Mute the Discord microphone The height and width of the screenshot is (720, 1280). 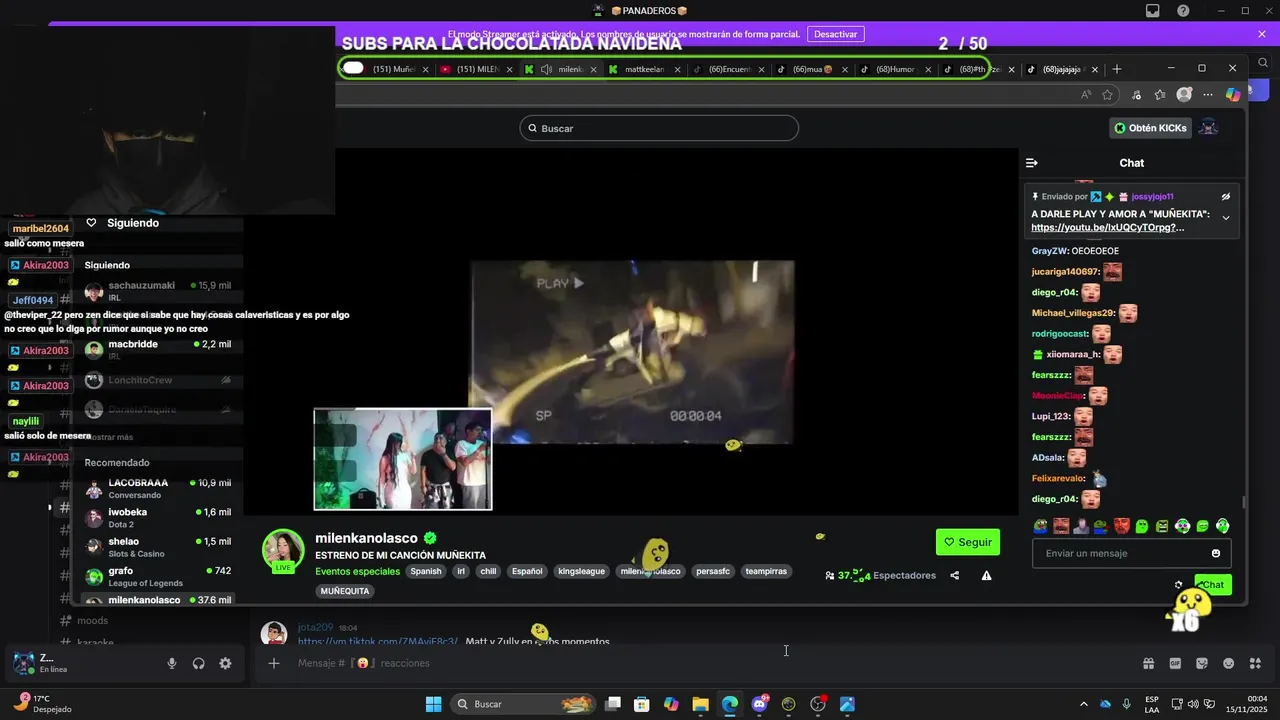pos(172,663)
